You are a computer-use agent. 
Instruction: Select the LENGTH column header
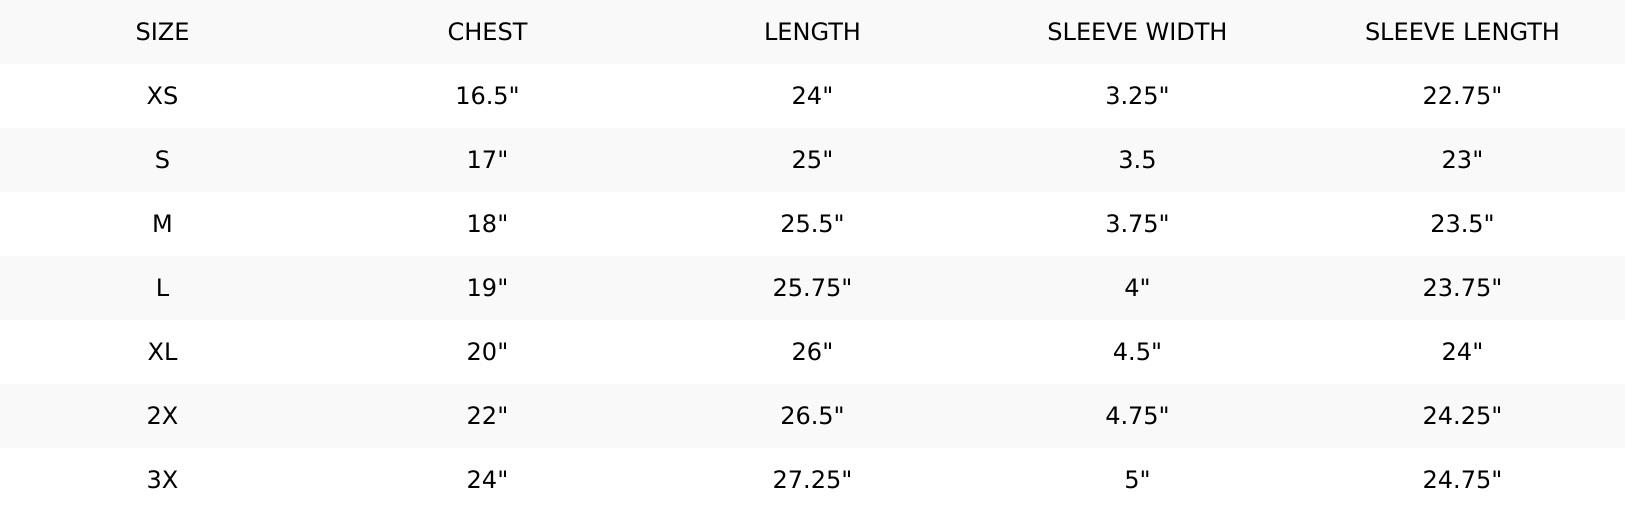click(x=812, y=32)
